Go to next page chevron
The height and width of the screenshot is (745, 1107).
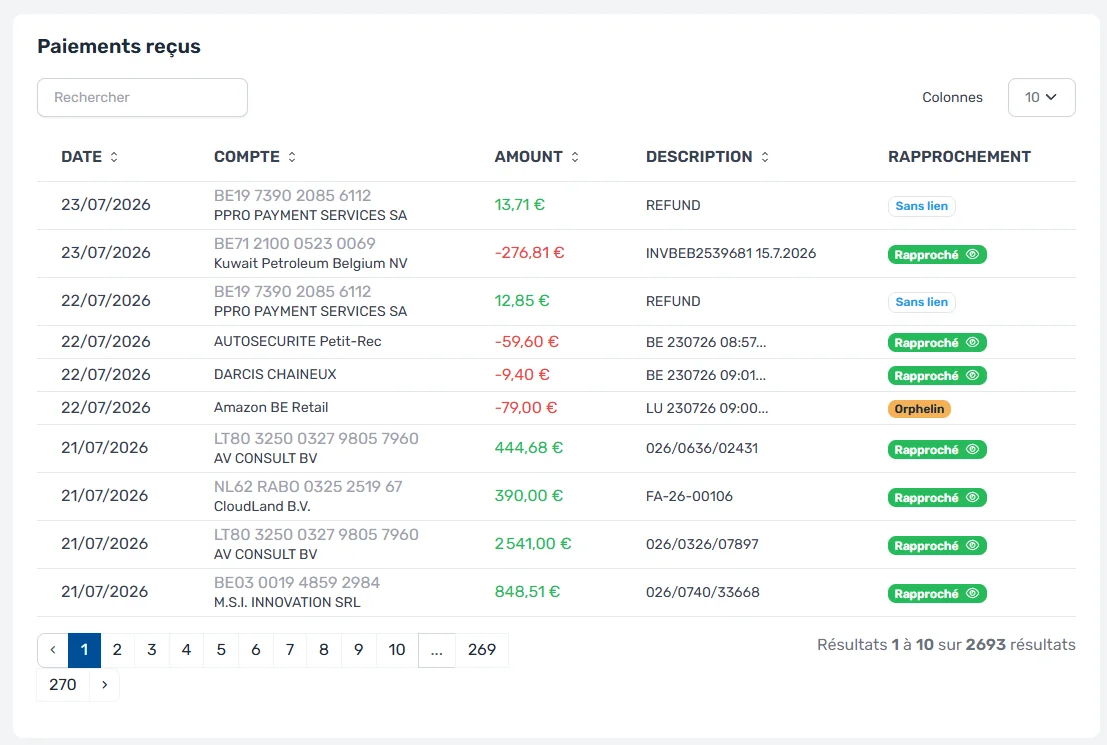104,684
